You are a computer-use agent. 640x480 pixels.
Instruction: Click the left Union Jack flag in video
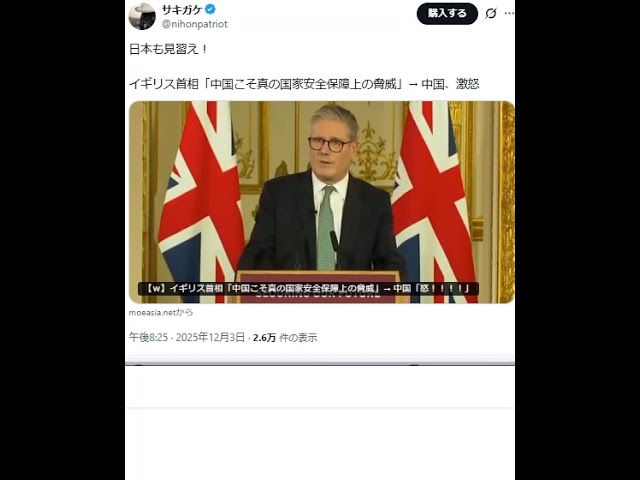tap(200, 202)
